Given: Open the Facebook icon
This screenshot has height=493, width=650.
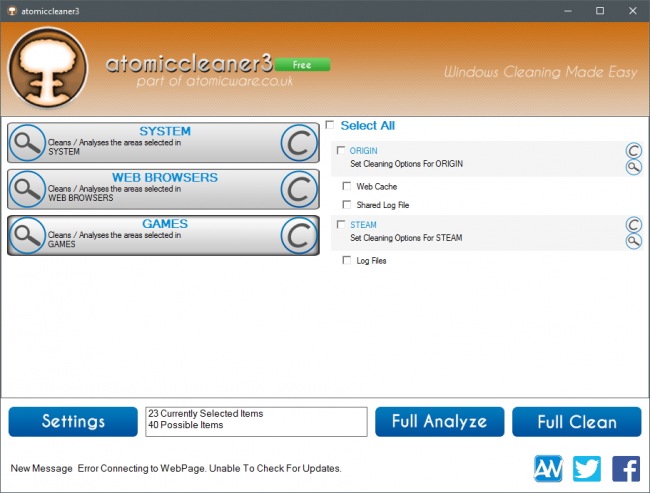Looking at the screenshot, I should pos(626,469).
